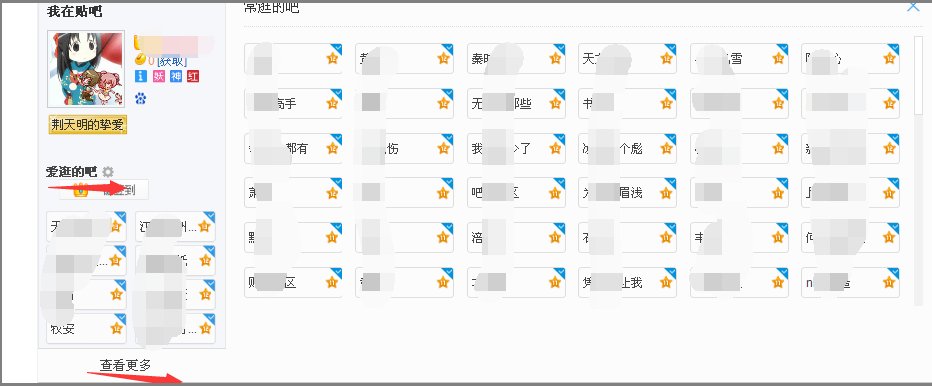Click the sign-in button under 爱逛的吧
This screenshot has height=386, width=932.
[x=103, y=190]
